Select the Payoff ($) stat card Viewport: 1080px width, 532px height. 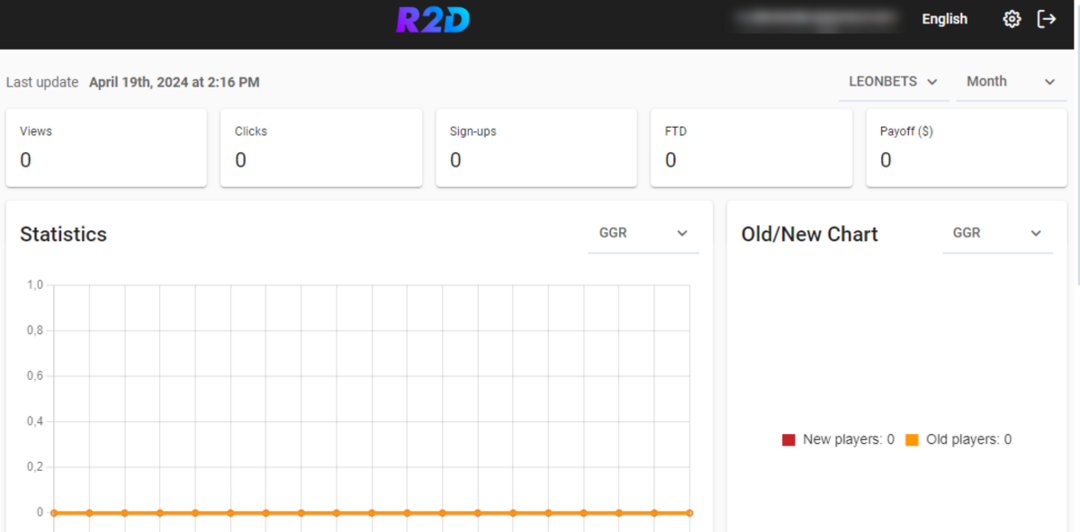(966, 147)
